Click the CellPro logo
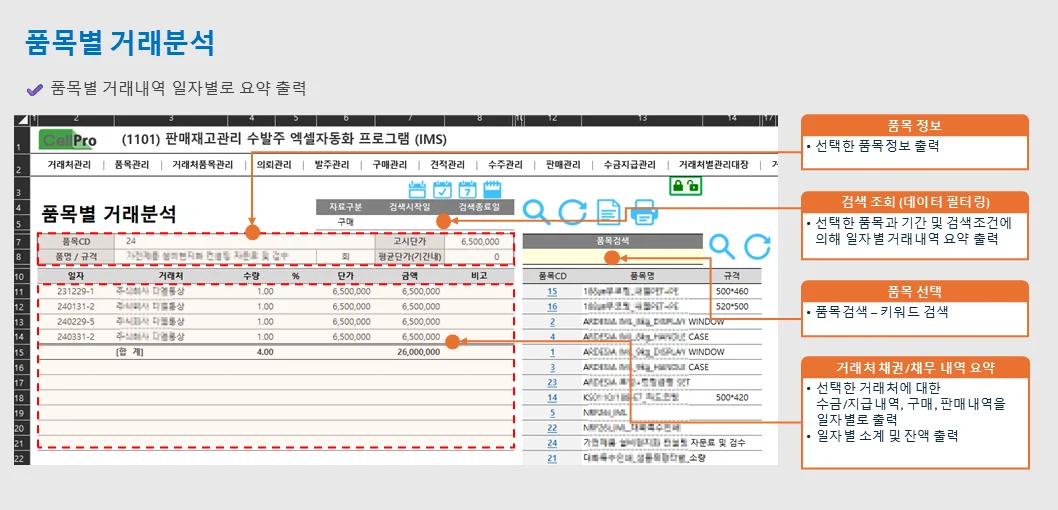The width and height of the screenshot is (1058, 510). 68,140
